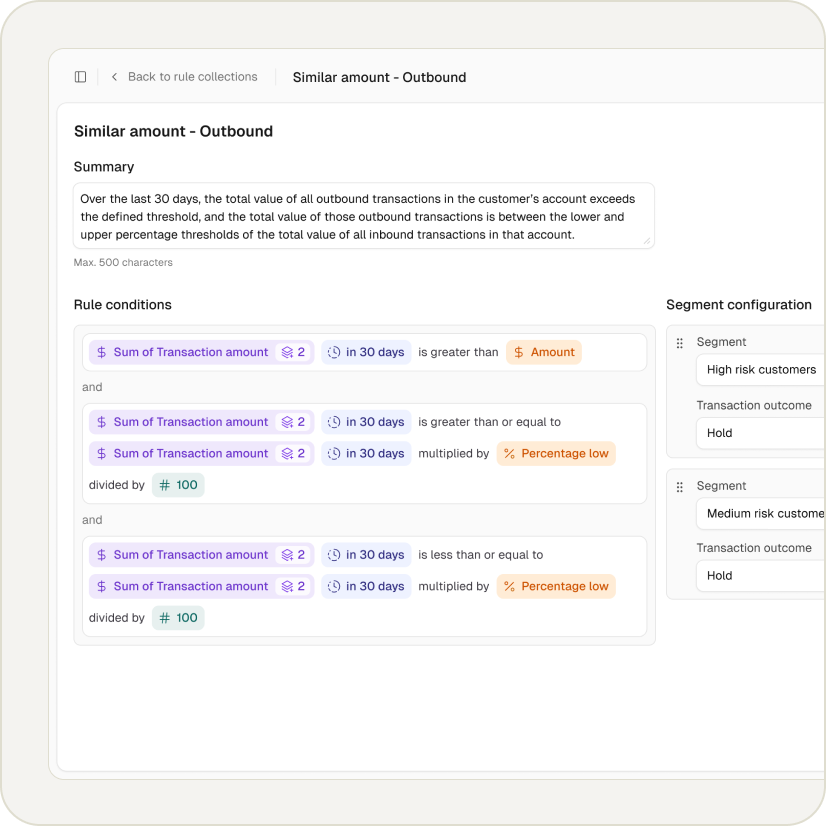Viewport: 826px width, 826px height.
Task: Open in 30 days chip before 'is greater than or equal to'
Action: tap(366, 422)
